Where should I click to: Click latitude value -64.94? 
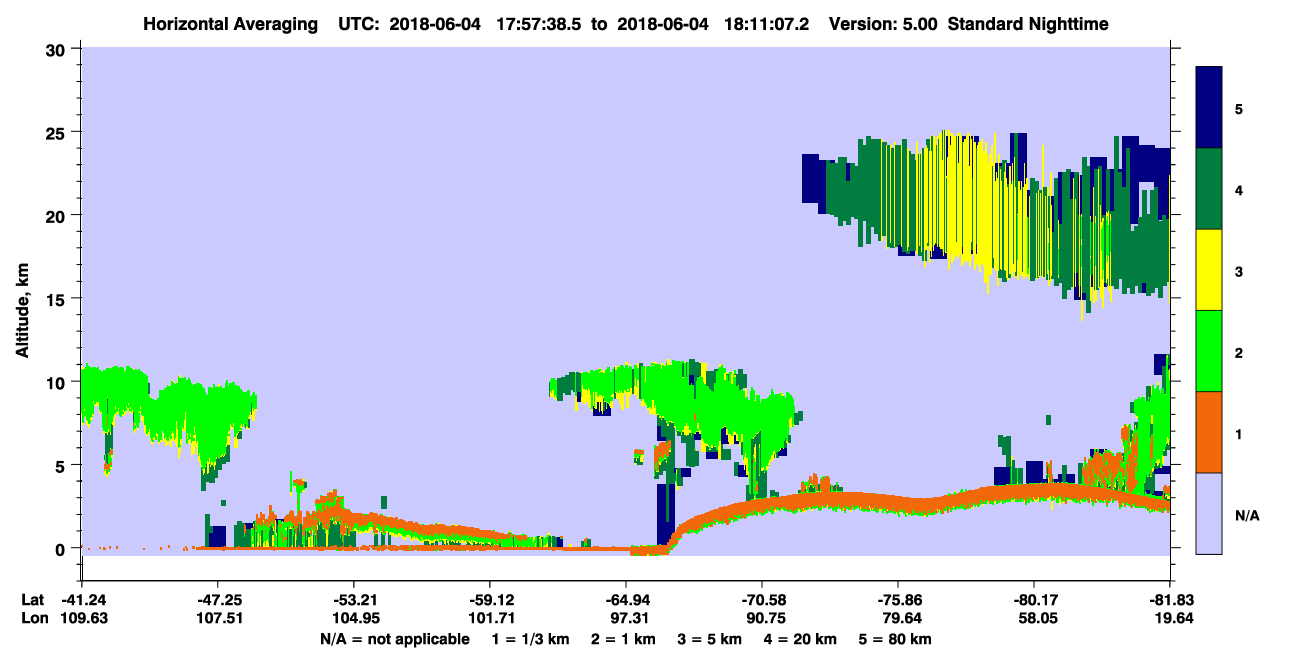coord(625,600)
